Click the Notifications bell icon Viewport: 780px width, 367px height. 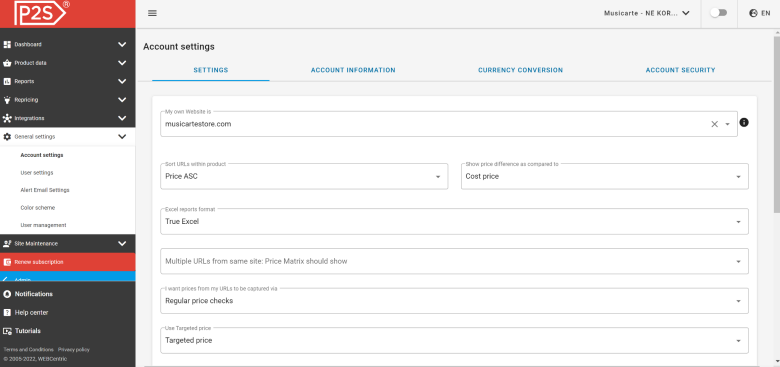[x=7, y=294]
